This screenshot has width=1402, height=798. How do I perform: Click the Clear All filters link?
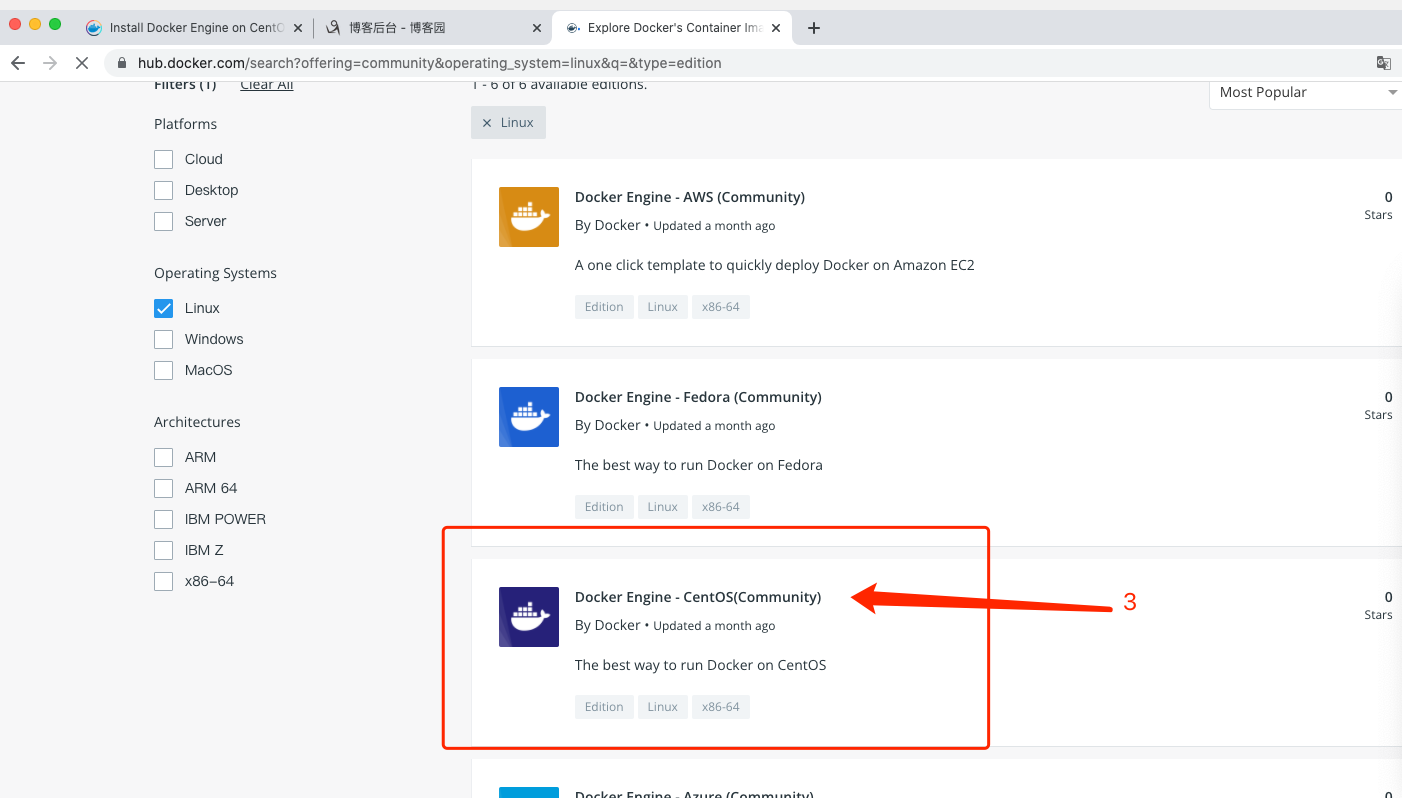tap(267, 85)
